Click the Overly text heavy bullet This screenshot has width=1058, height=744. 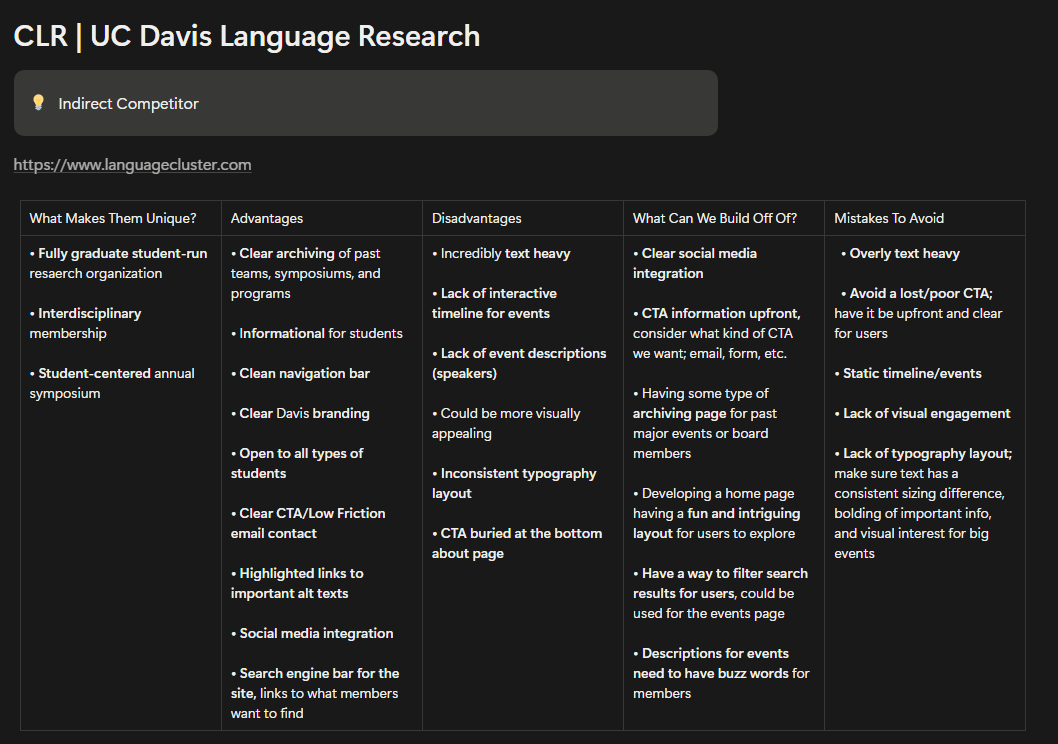click(900, 253)
